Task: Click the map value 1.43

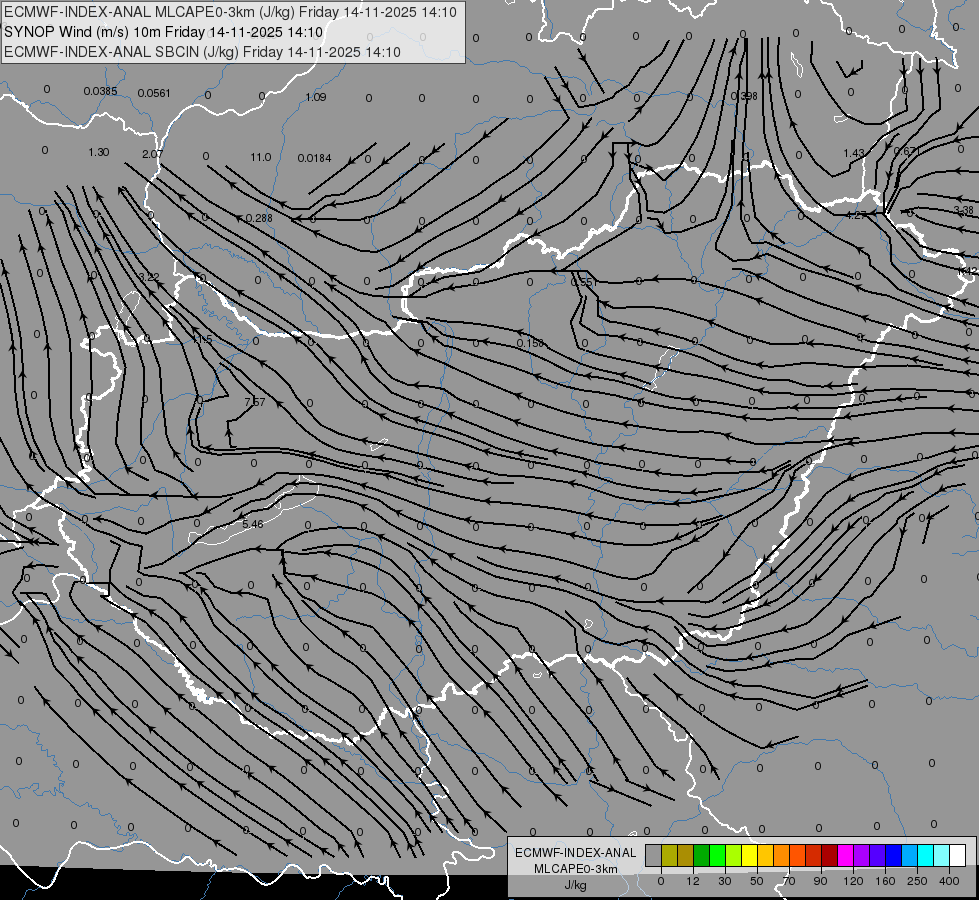Action: (x=854, y=153)
